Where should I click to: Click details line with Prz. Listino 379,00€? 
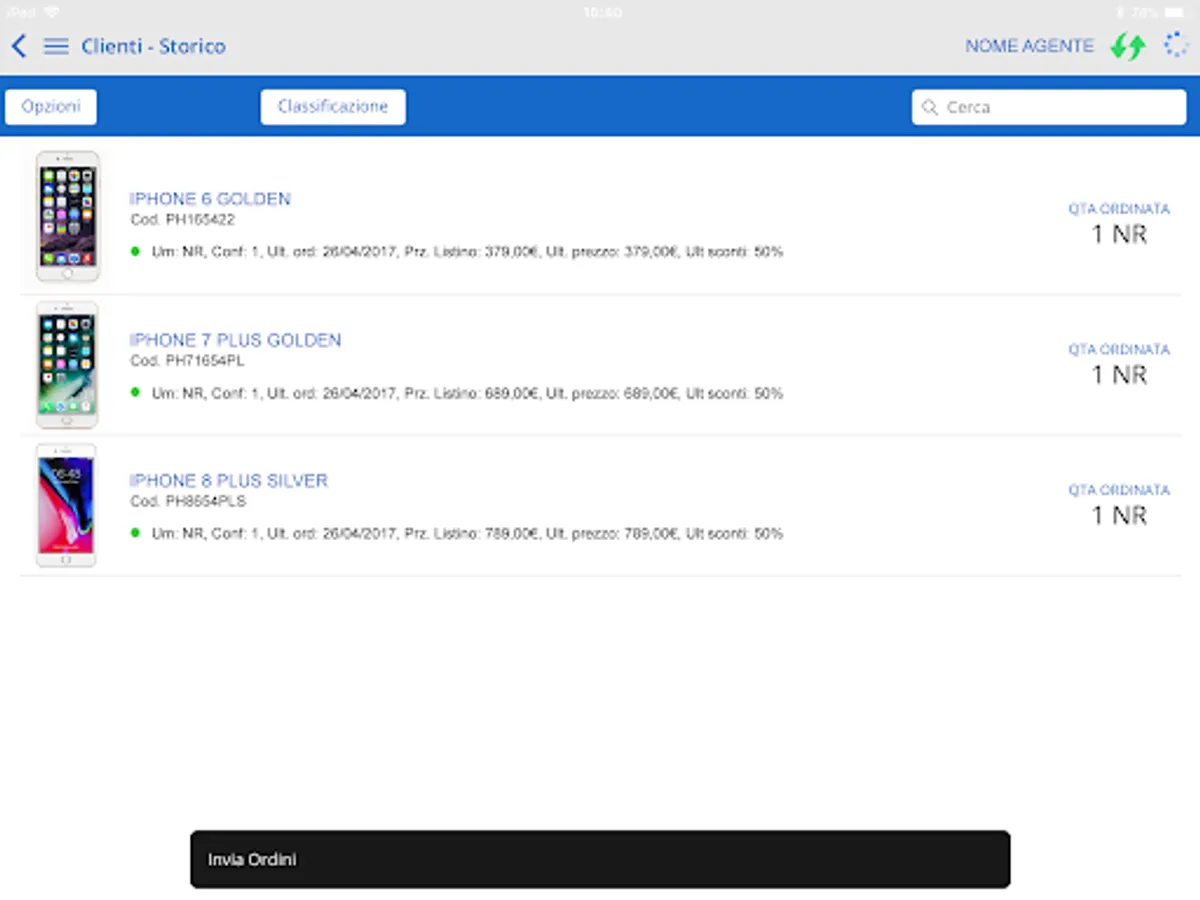467,252
